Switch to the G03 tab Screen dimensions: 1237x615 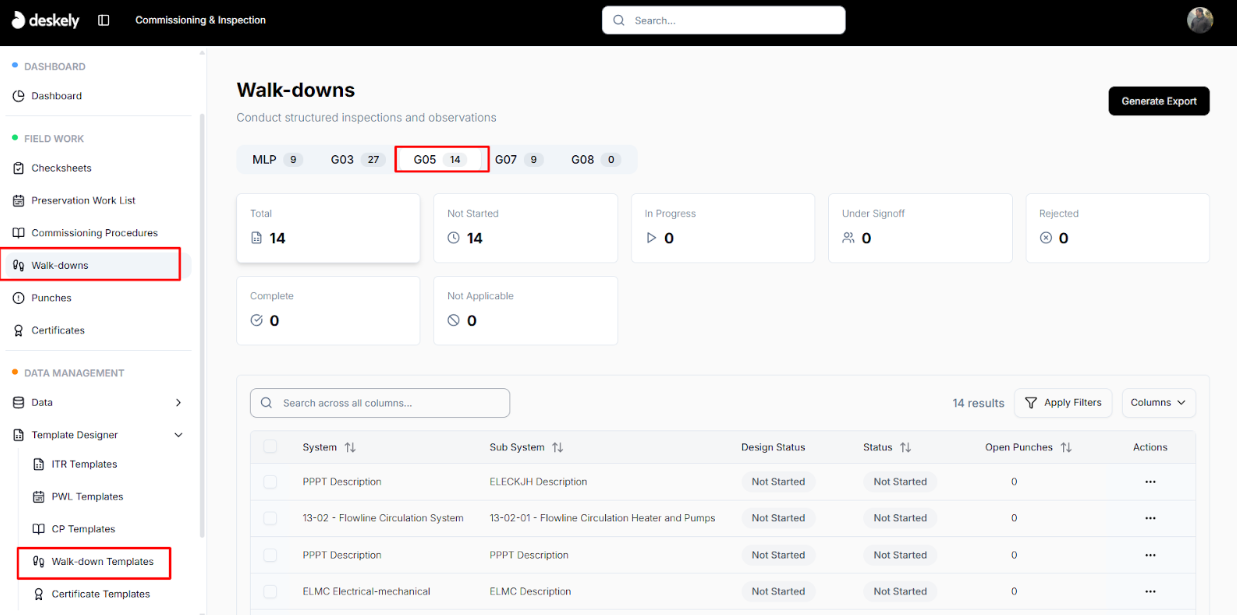click(357, 160)
